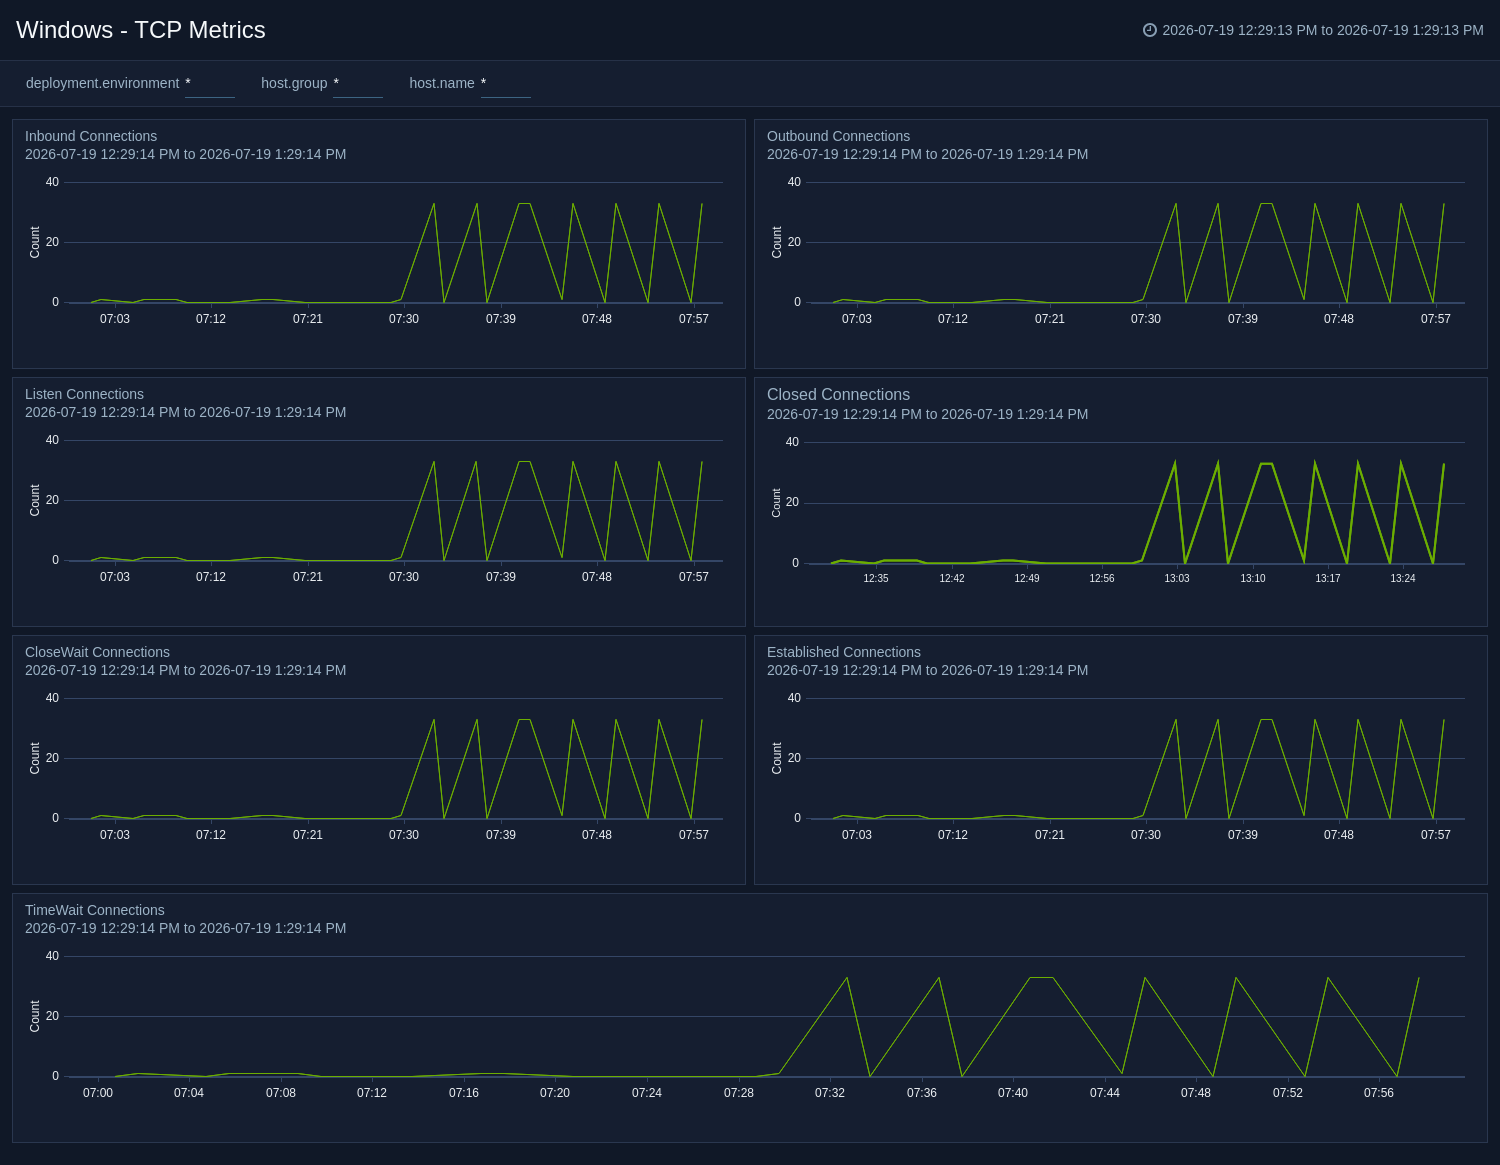Edit the host.name filter value
1500x1165 pixels.
pyautogui.click(x=505, y=84)
